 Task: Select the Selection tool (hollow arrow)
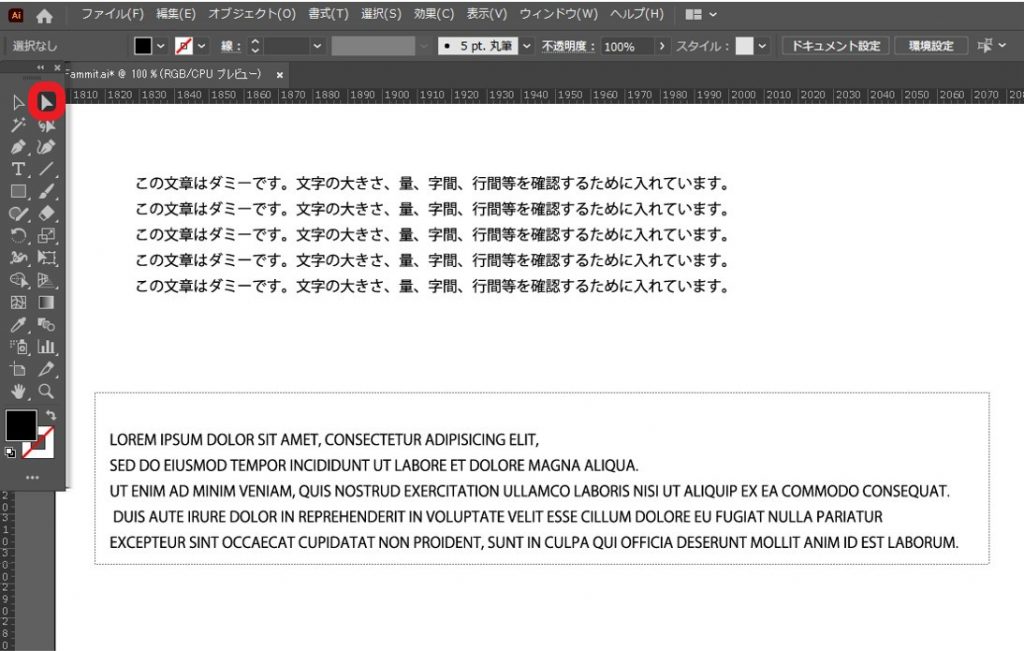tap(18, 103)
